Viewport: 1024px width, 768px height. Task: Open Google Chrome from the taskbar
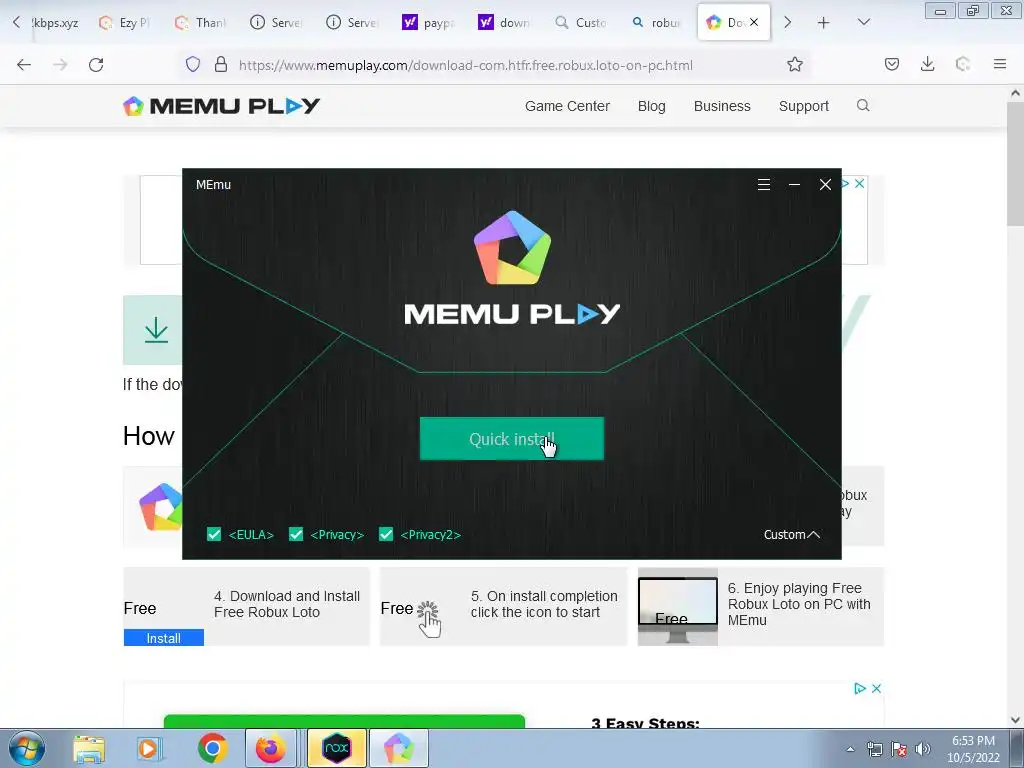point(212,748)
